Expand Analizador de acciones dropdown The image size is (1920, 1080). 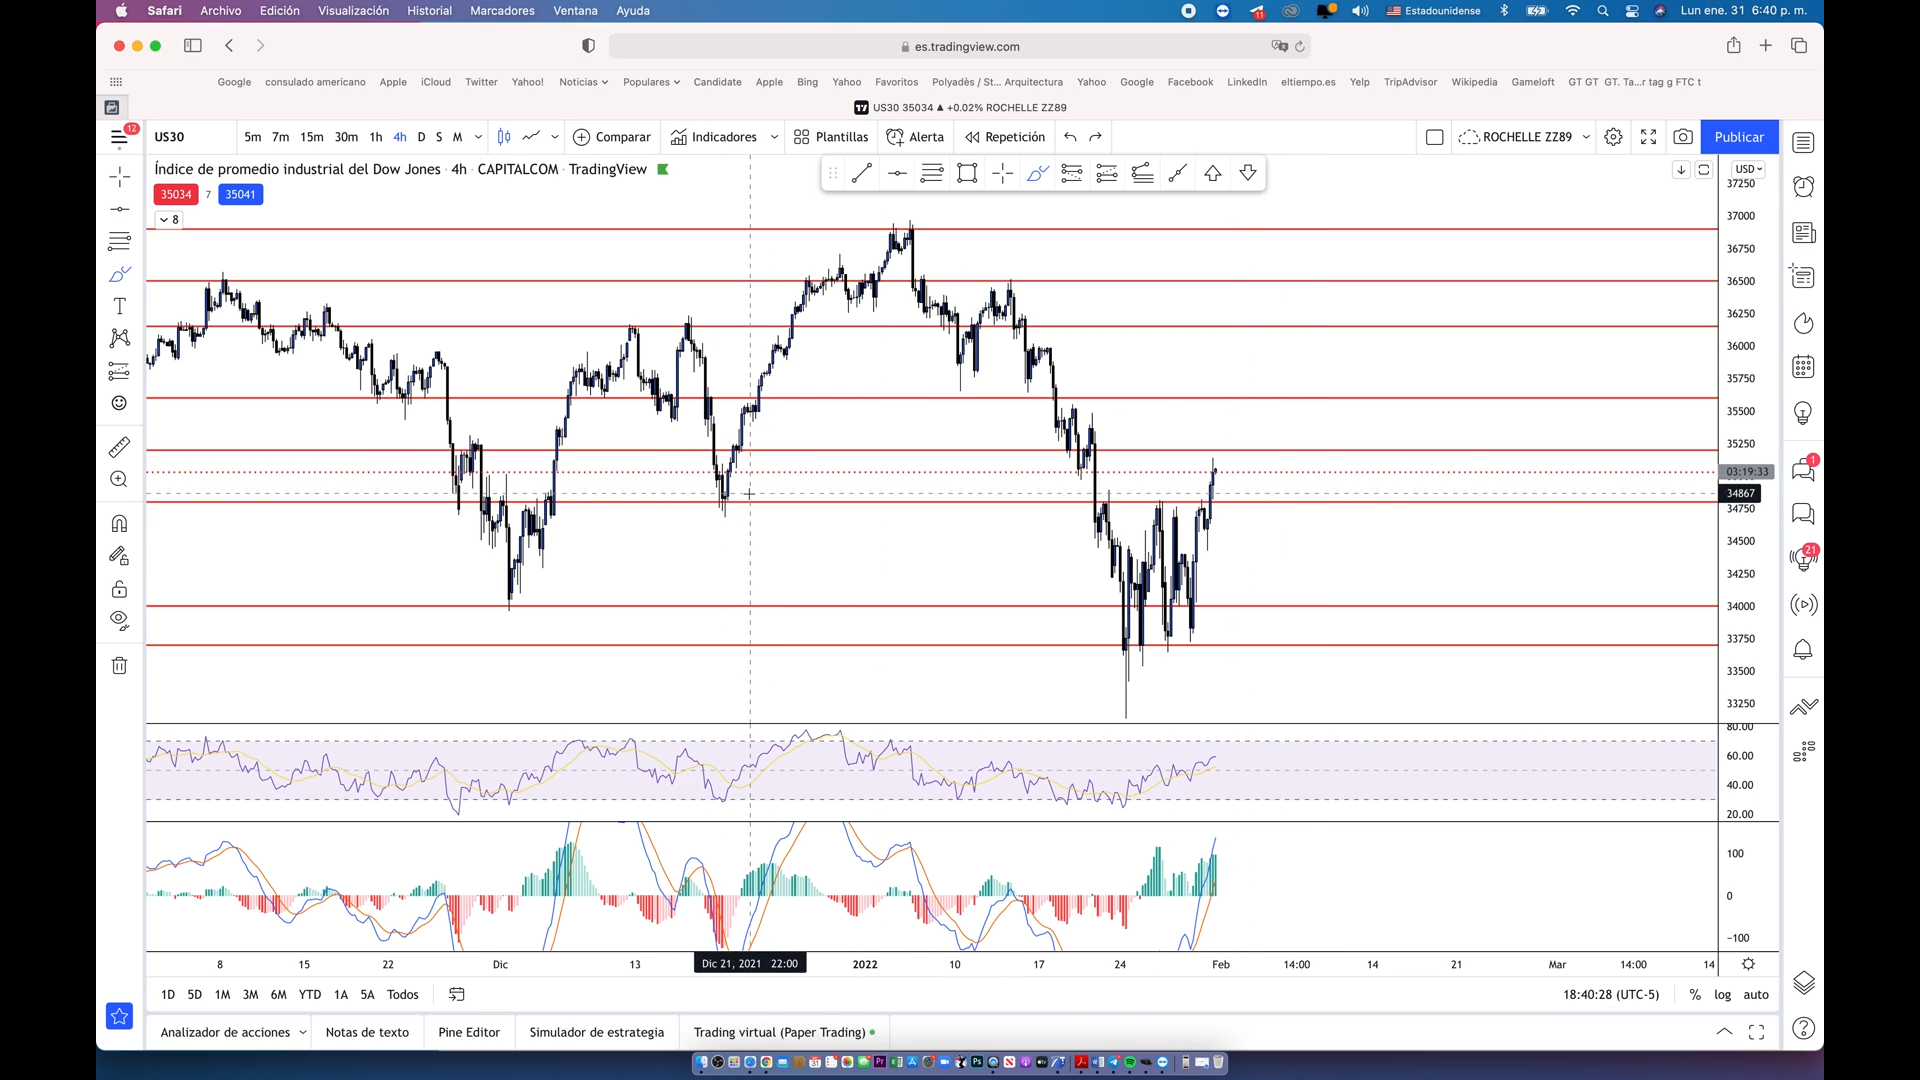(x=302, y=1033)
